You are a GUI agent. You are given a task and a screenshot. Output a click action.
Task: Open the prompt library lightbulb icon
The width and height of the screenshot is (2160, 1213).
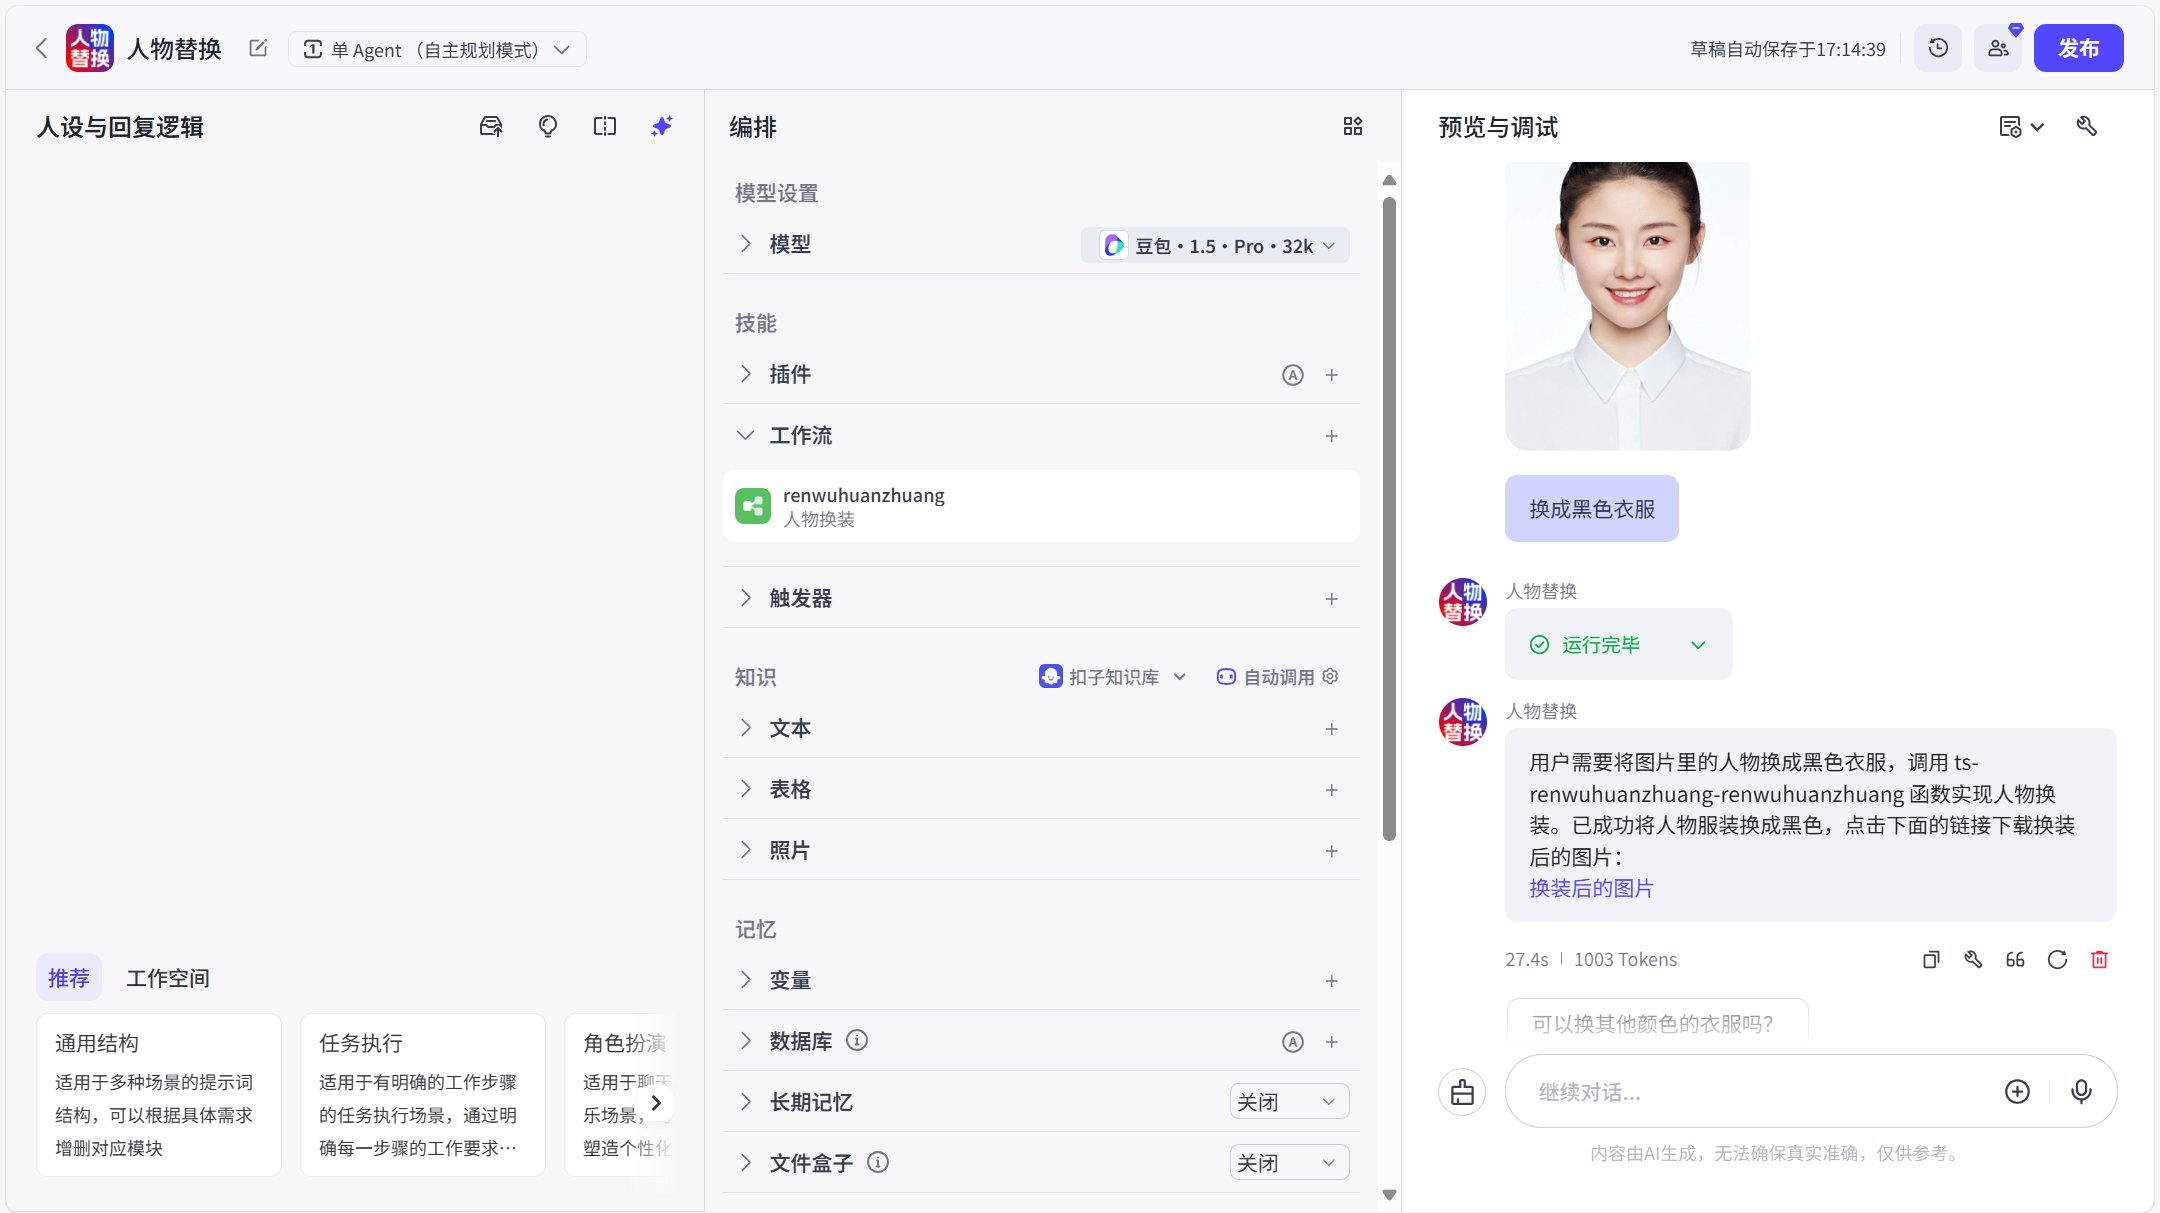click(547, 126)
